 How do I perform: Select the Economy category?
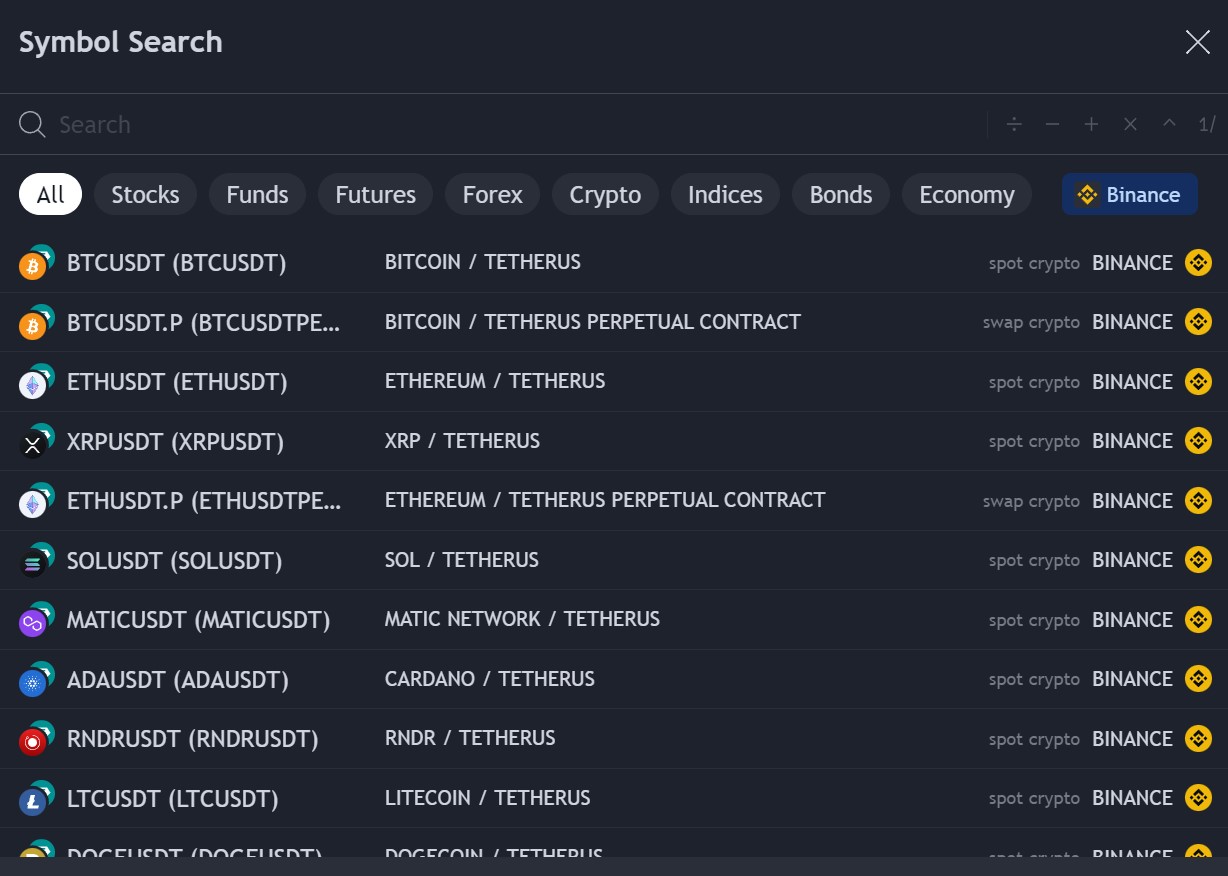pyautogui.click(x=966, y=194)
